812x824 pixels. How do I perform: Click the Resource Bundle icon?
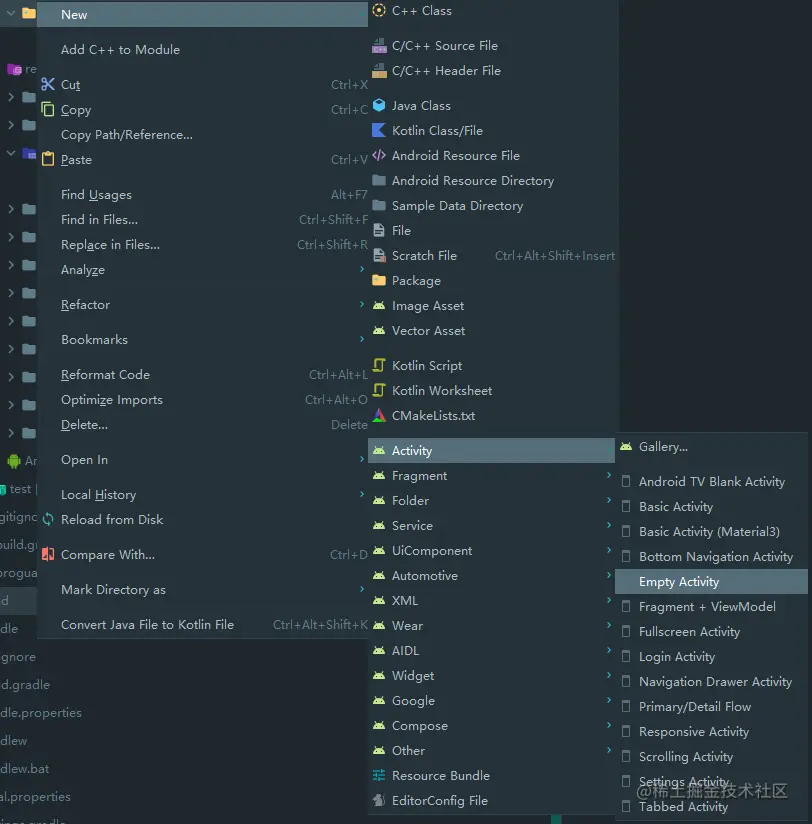pos(379,775)
